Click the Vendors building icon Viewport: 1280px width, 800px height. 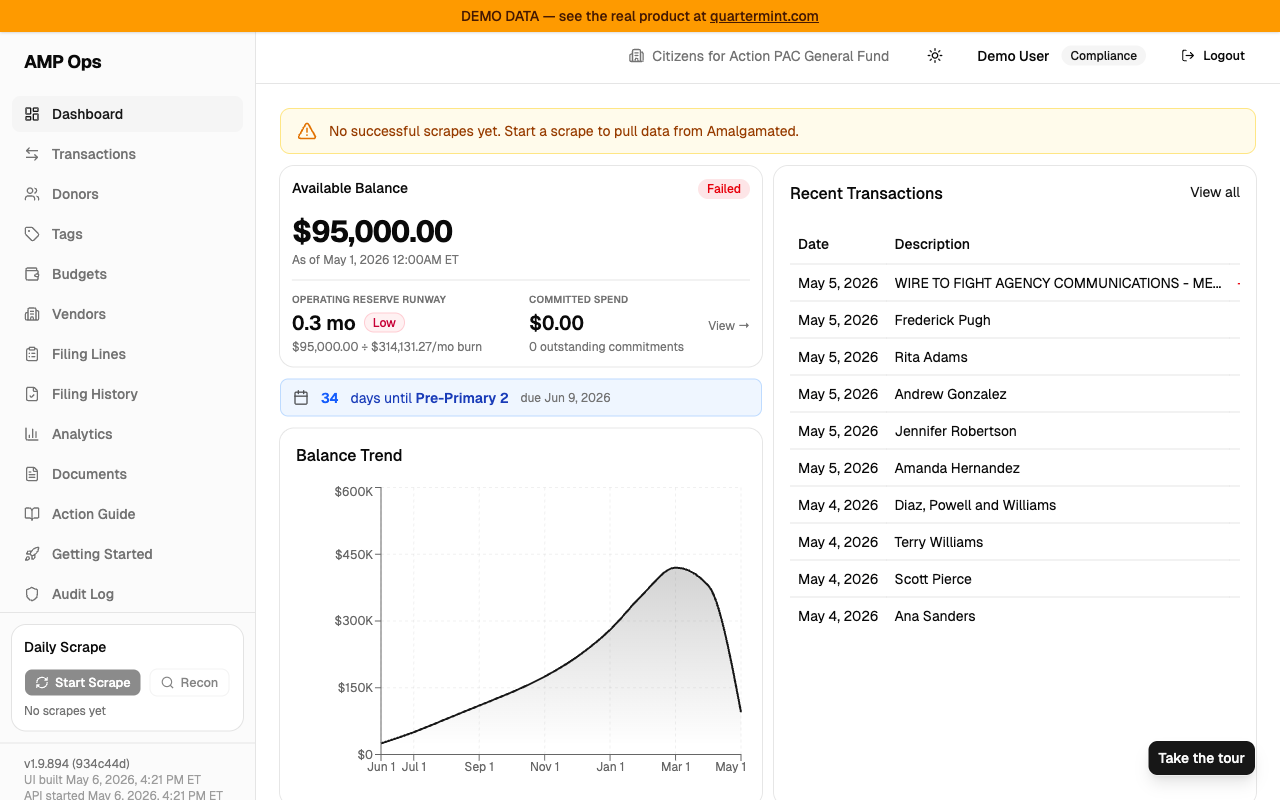(x=32, y=314)
